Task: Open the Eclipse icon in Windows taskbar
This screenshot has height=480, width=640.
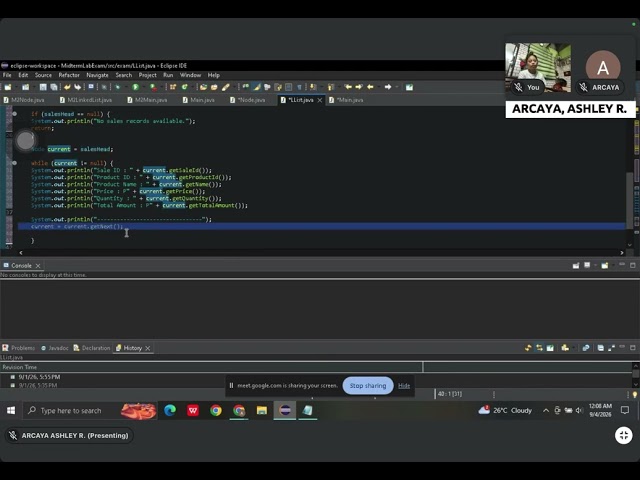Action: coord(284,410)
